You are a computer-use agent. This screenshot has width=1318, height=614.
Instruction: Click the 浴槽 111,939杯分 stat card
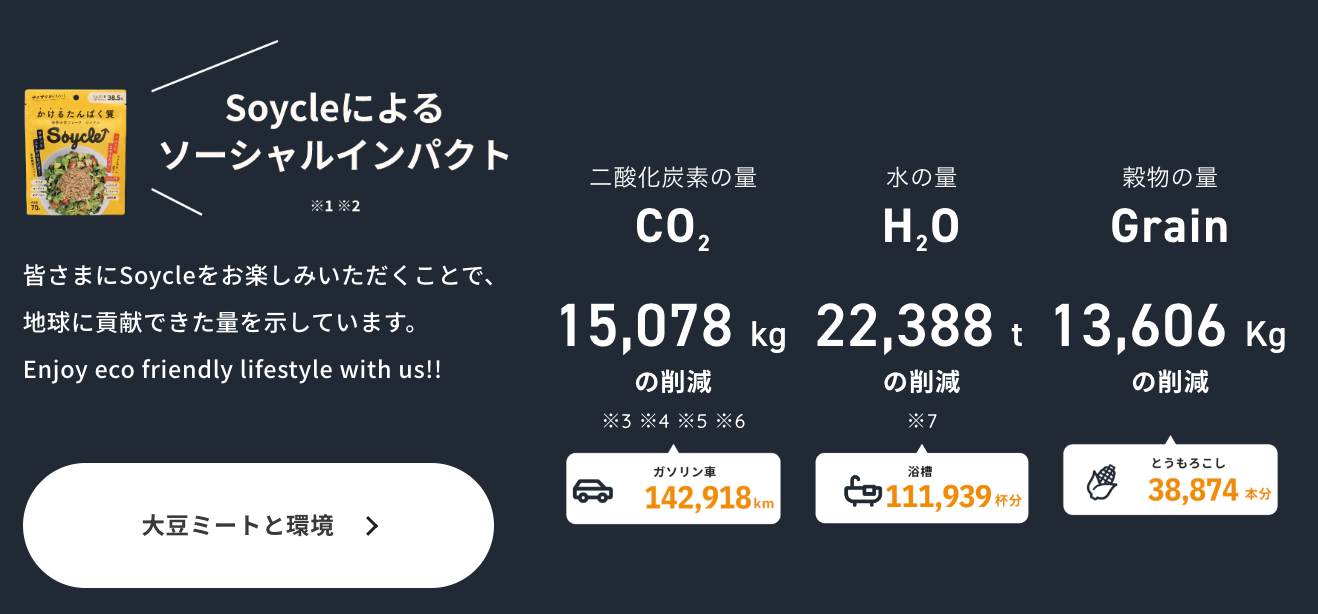[920, 488]
